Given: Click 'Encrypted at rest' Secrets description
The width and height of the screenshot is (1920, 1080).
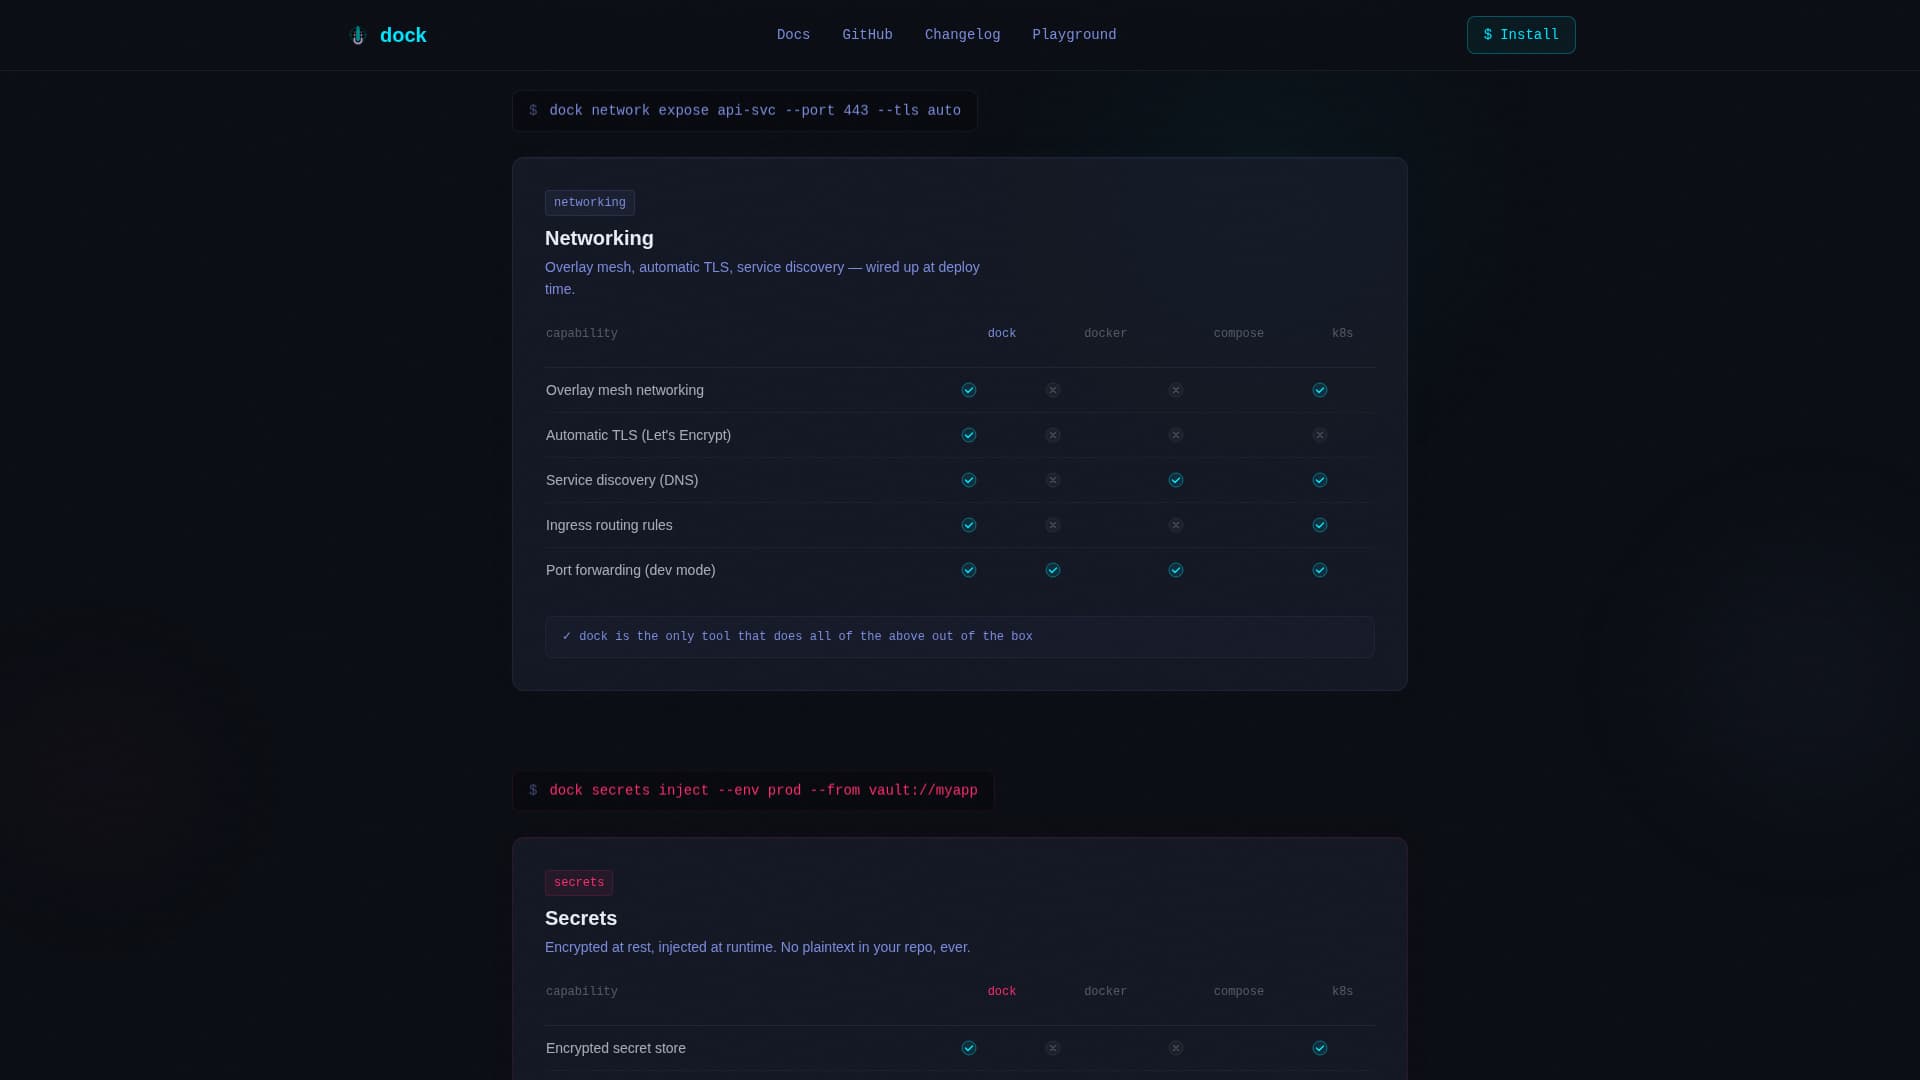Looking at the screenshot, I should click(757, 947).
